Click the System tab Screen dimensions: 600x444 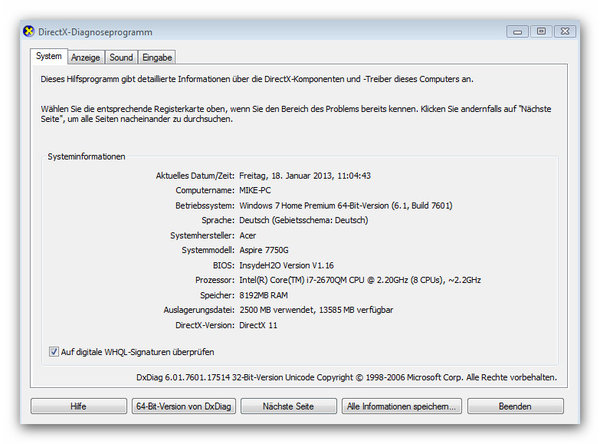[49, 57]
